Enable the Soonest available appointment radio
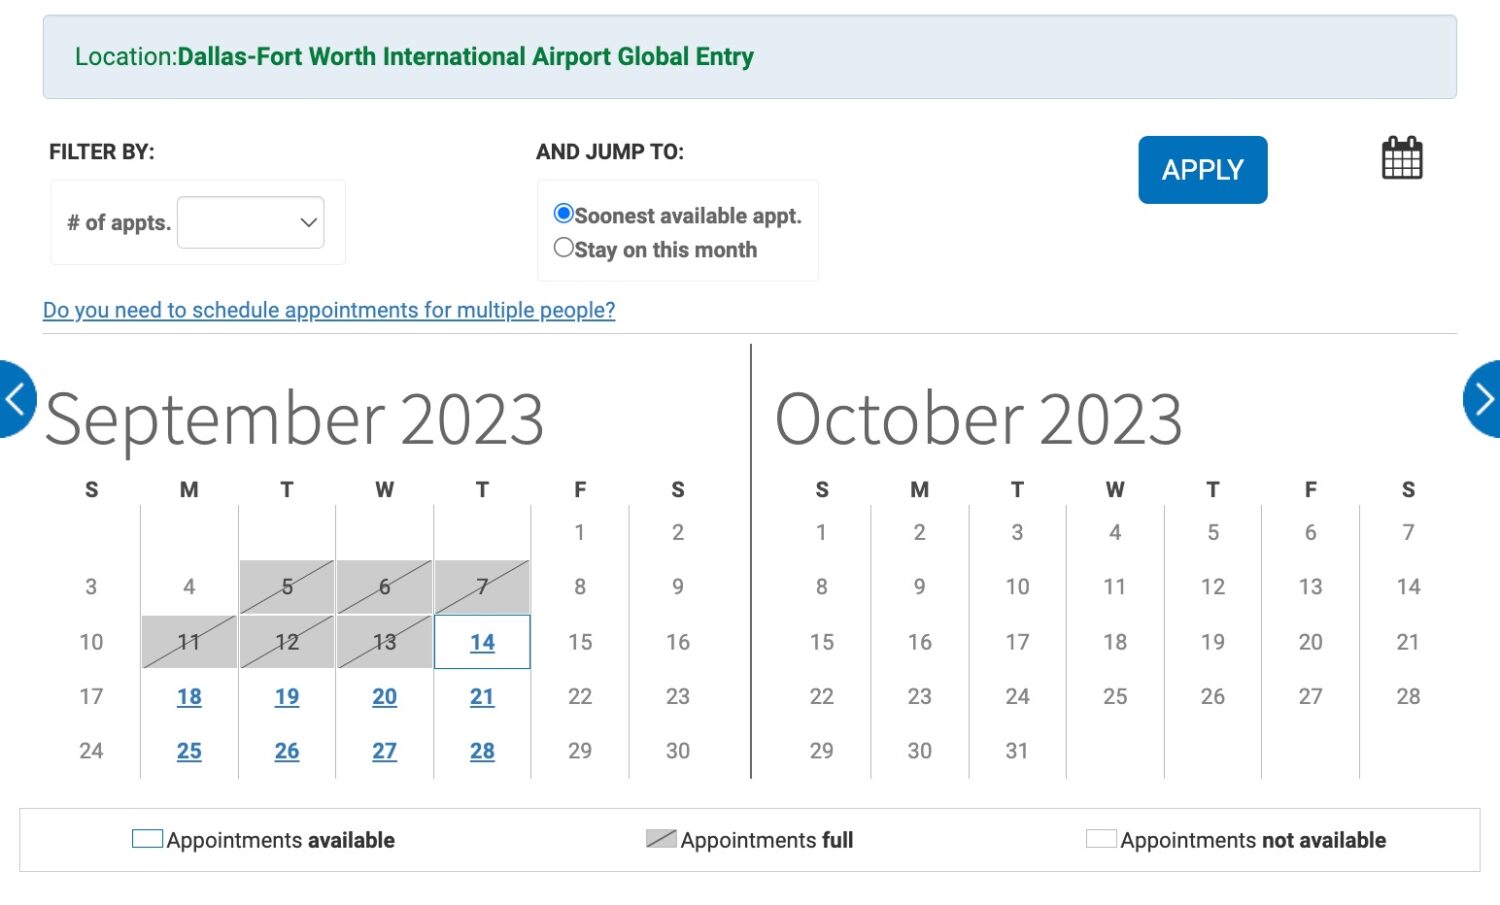Viewport: 1500px width, 905px height. pos(564,213)
